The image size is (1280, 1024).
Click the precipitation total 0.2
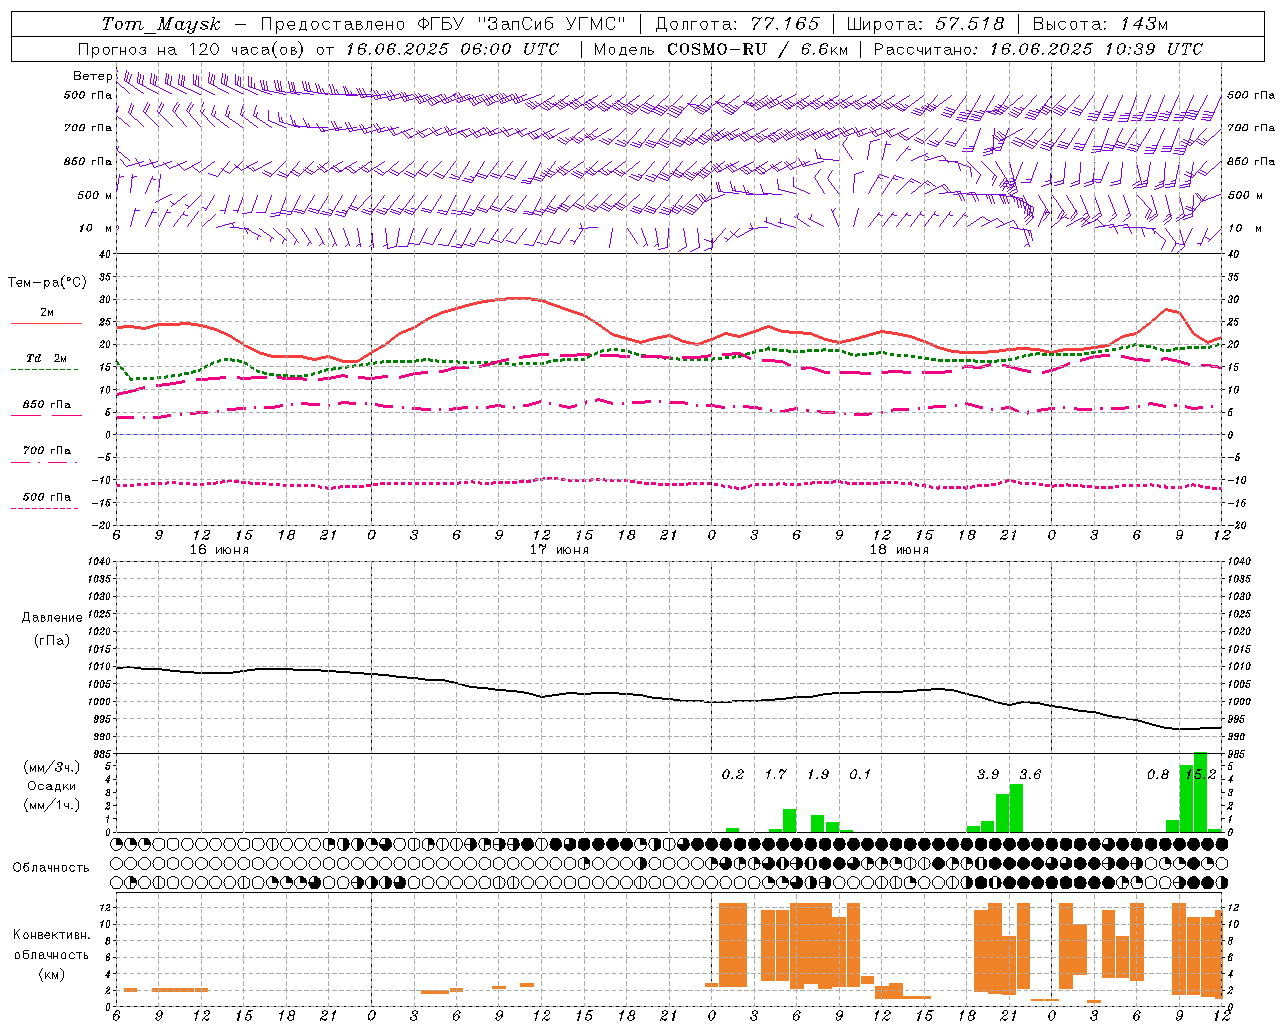(x=733, y=774)
